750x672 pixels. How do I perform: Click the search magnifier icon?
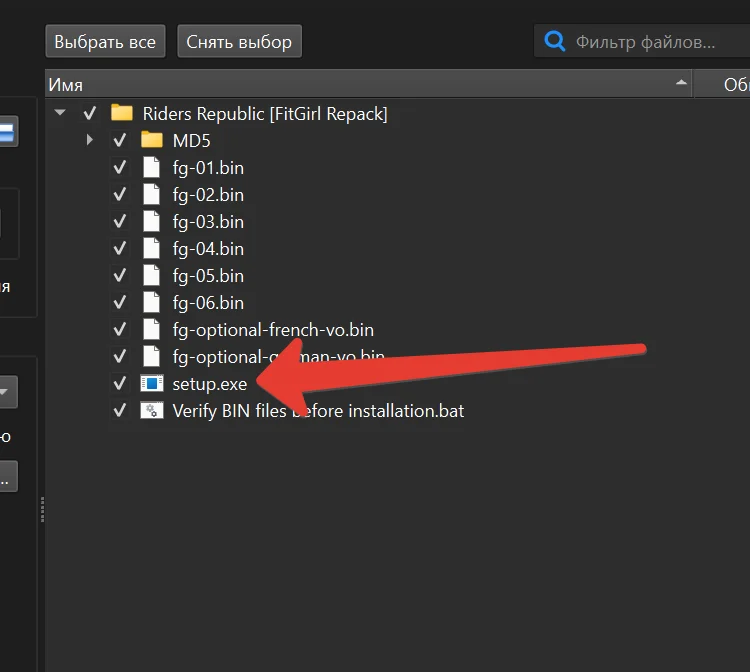click(x=554, y=42)
